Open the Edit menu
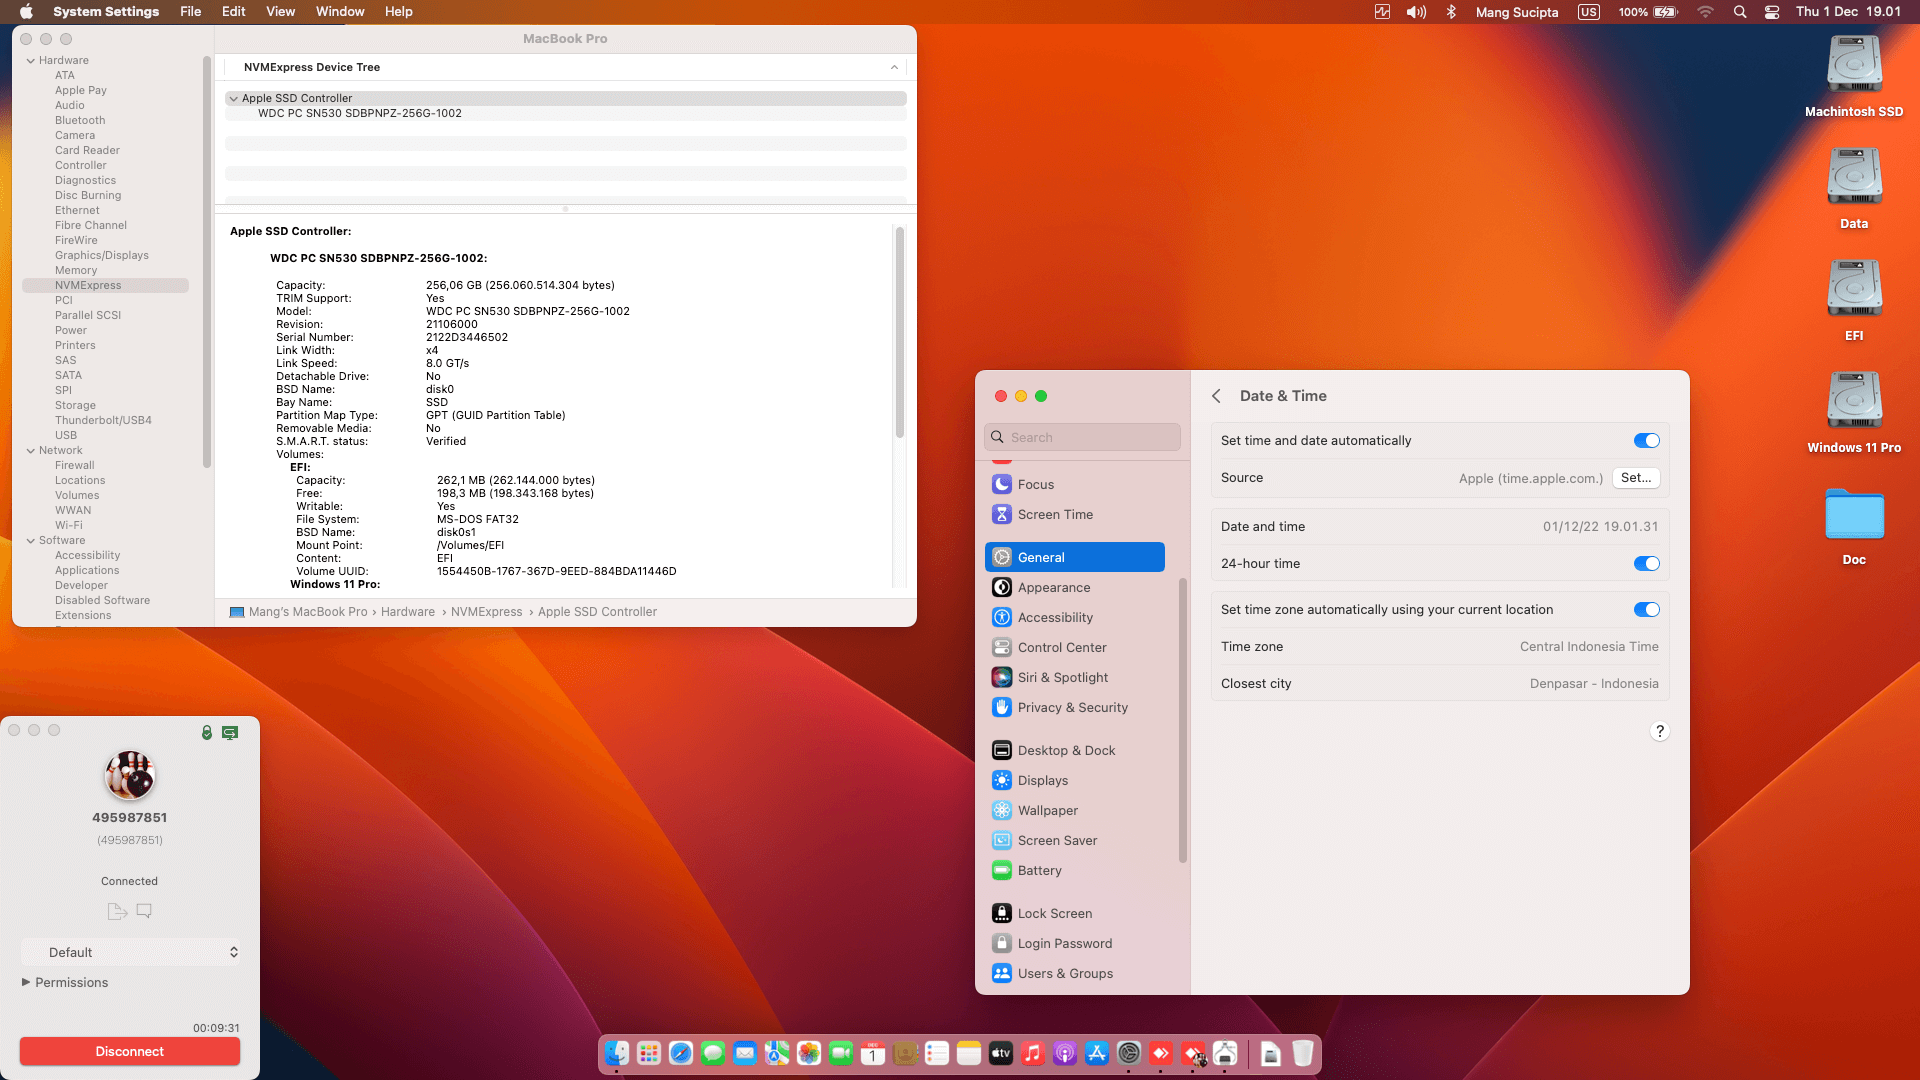The width and height of the screenshot is (1920, 1080). pyautogui.click(x=234, y=12)
